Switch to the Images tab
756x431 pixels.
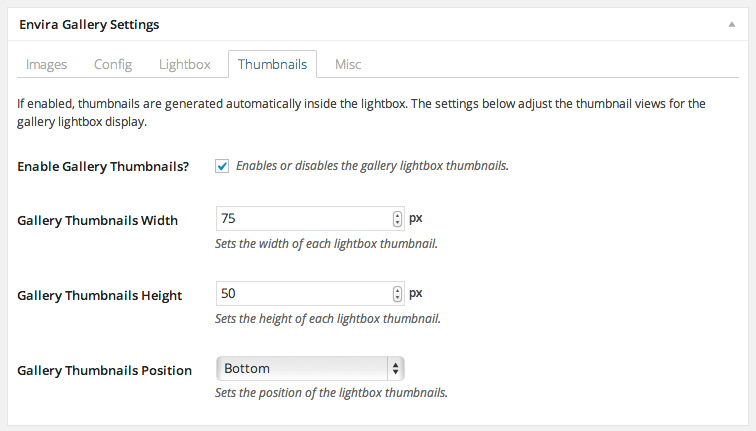(46, 64)
